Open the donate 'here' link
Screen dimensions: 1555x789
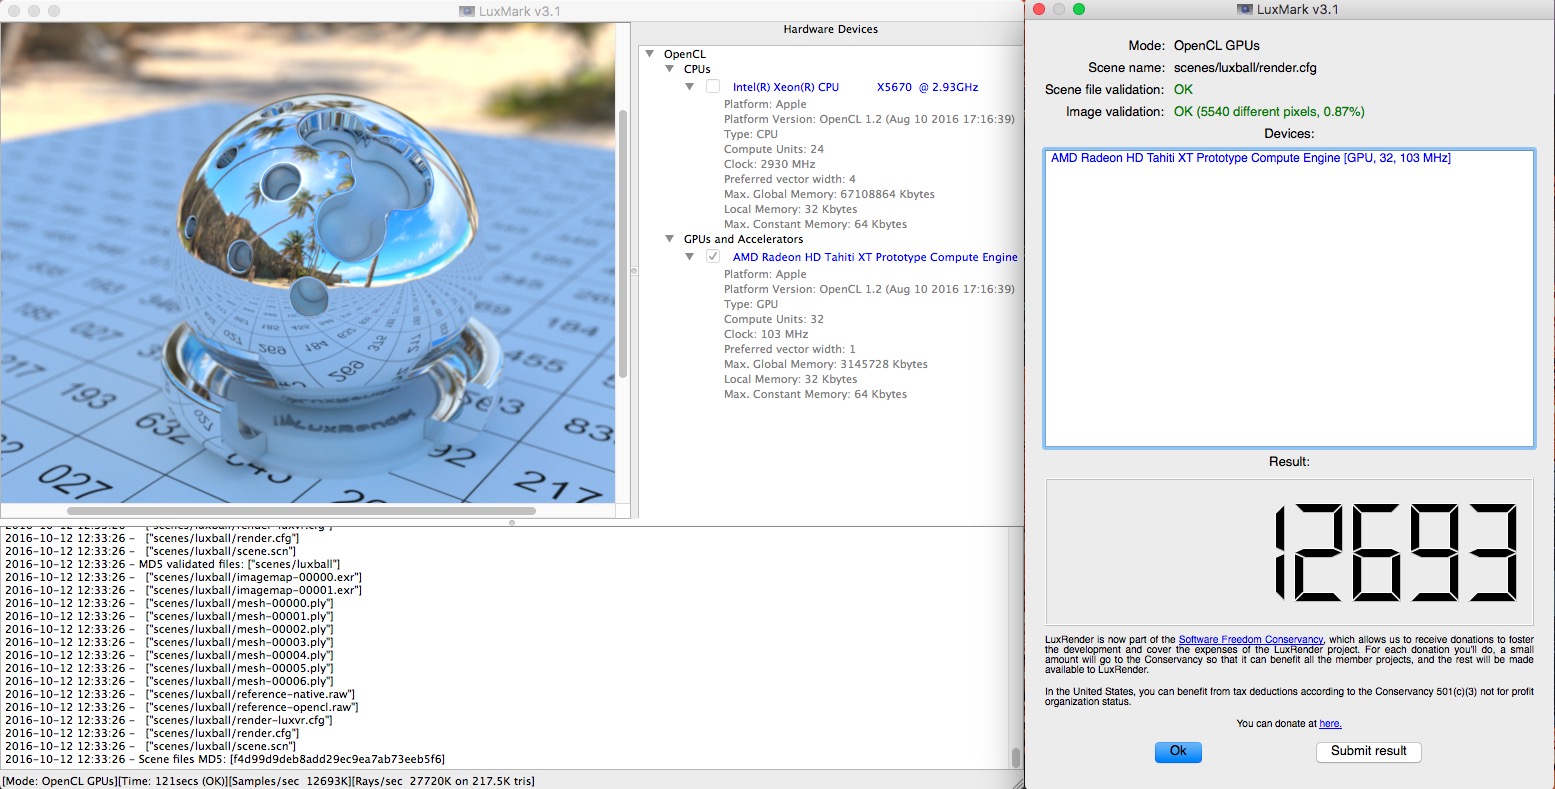click(1330, 724)
